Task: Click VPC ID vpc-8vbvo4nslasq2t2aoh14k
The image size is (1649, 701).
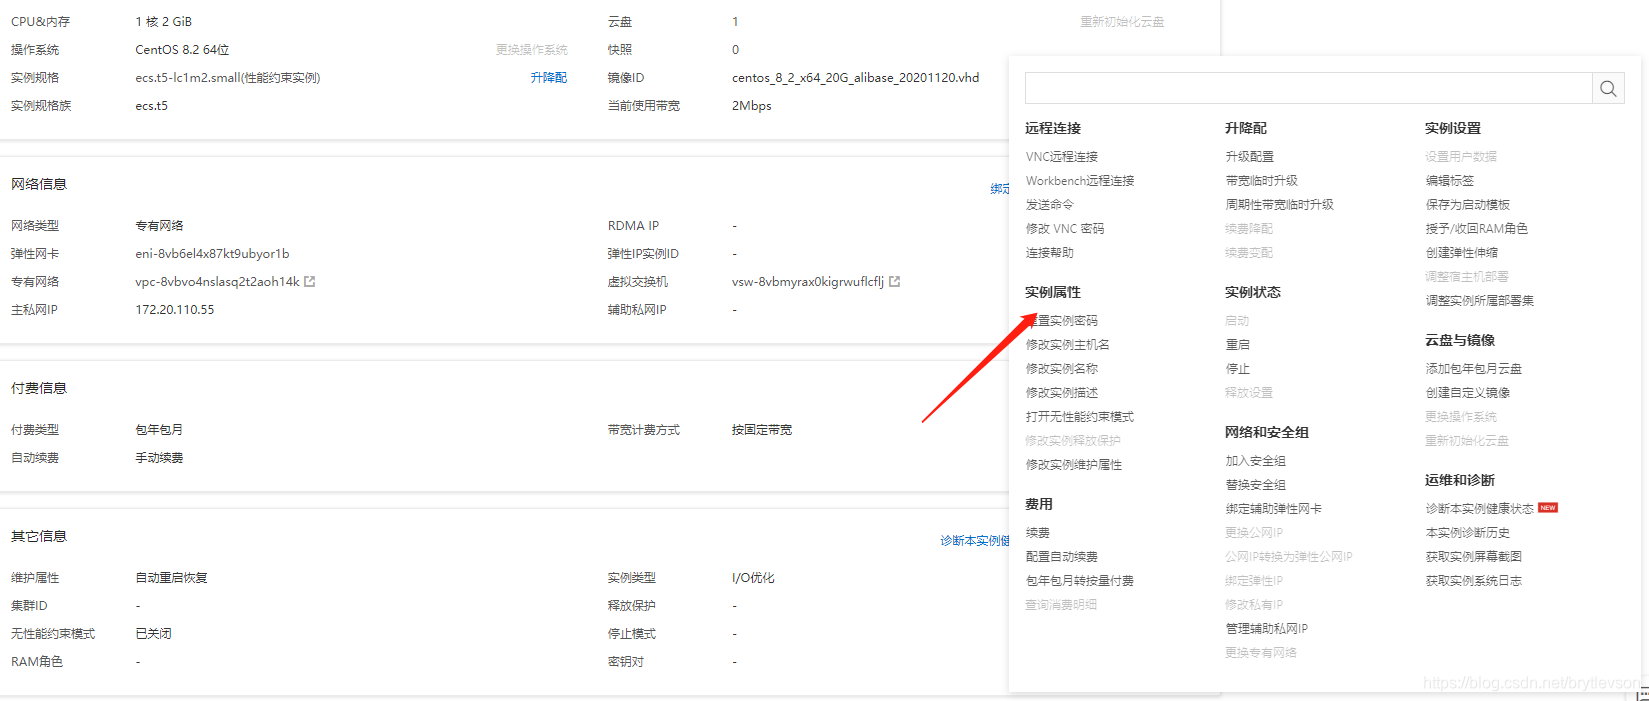Action: [218, 282]
